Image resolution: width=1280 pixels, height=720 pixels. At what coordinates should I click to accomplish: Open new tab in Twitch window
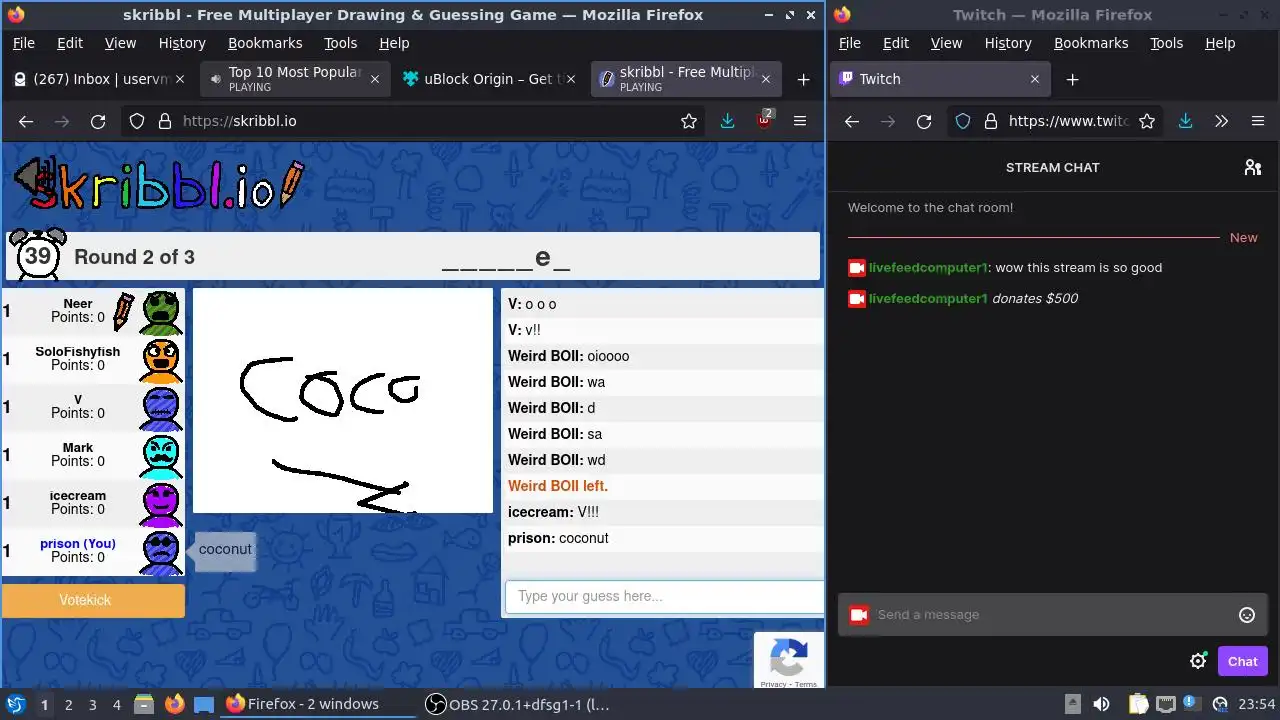[1072, 79]
